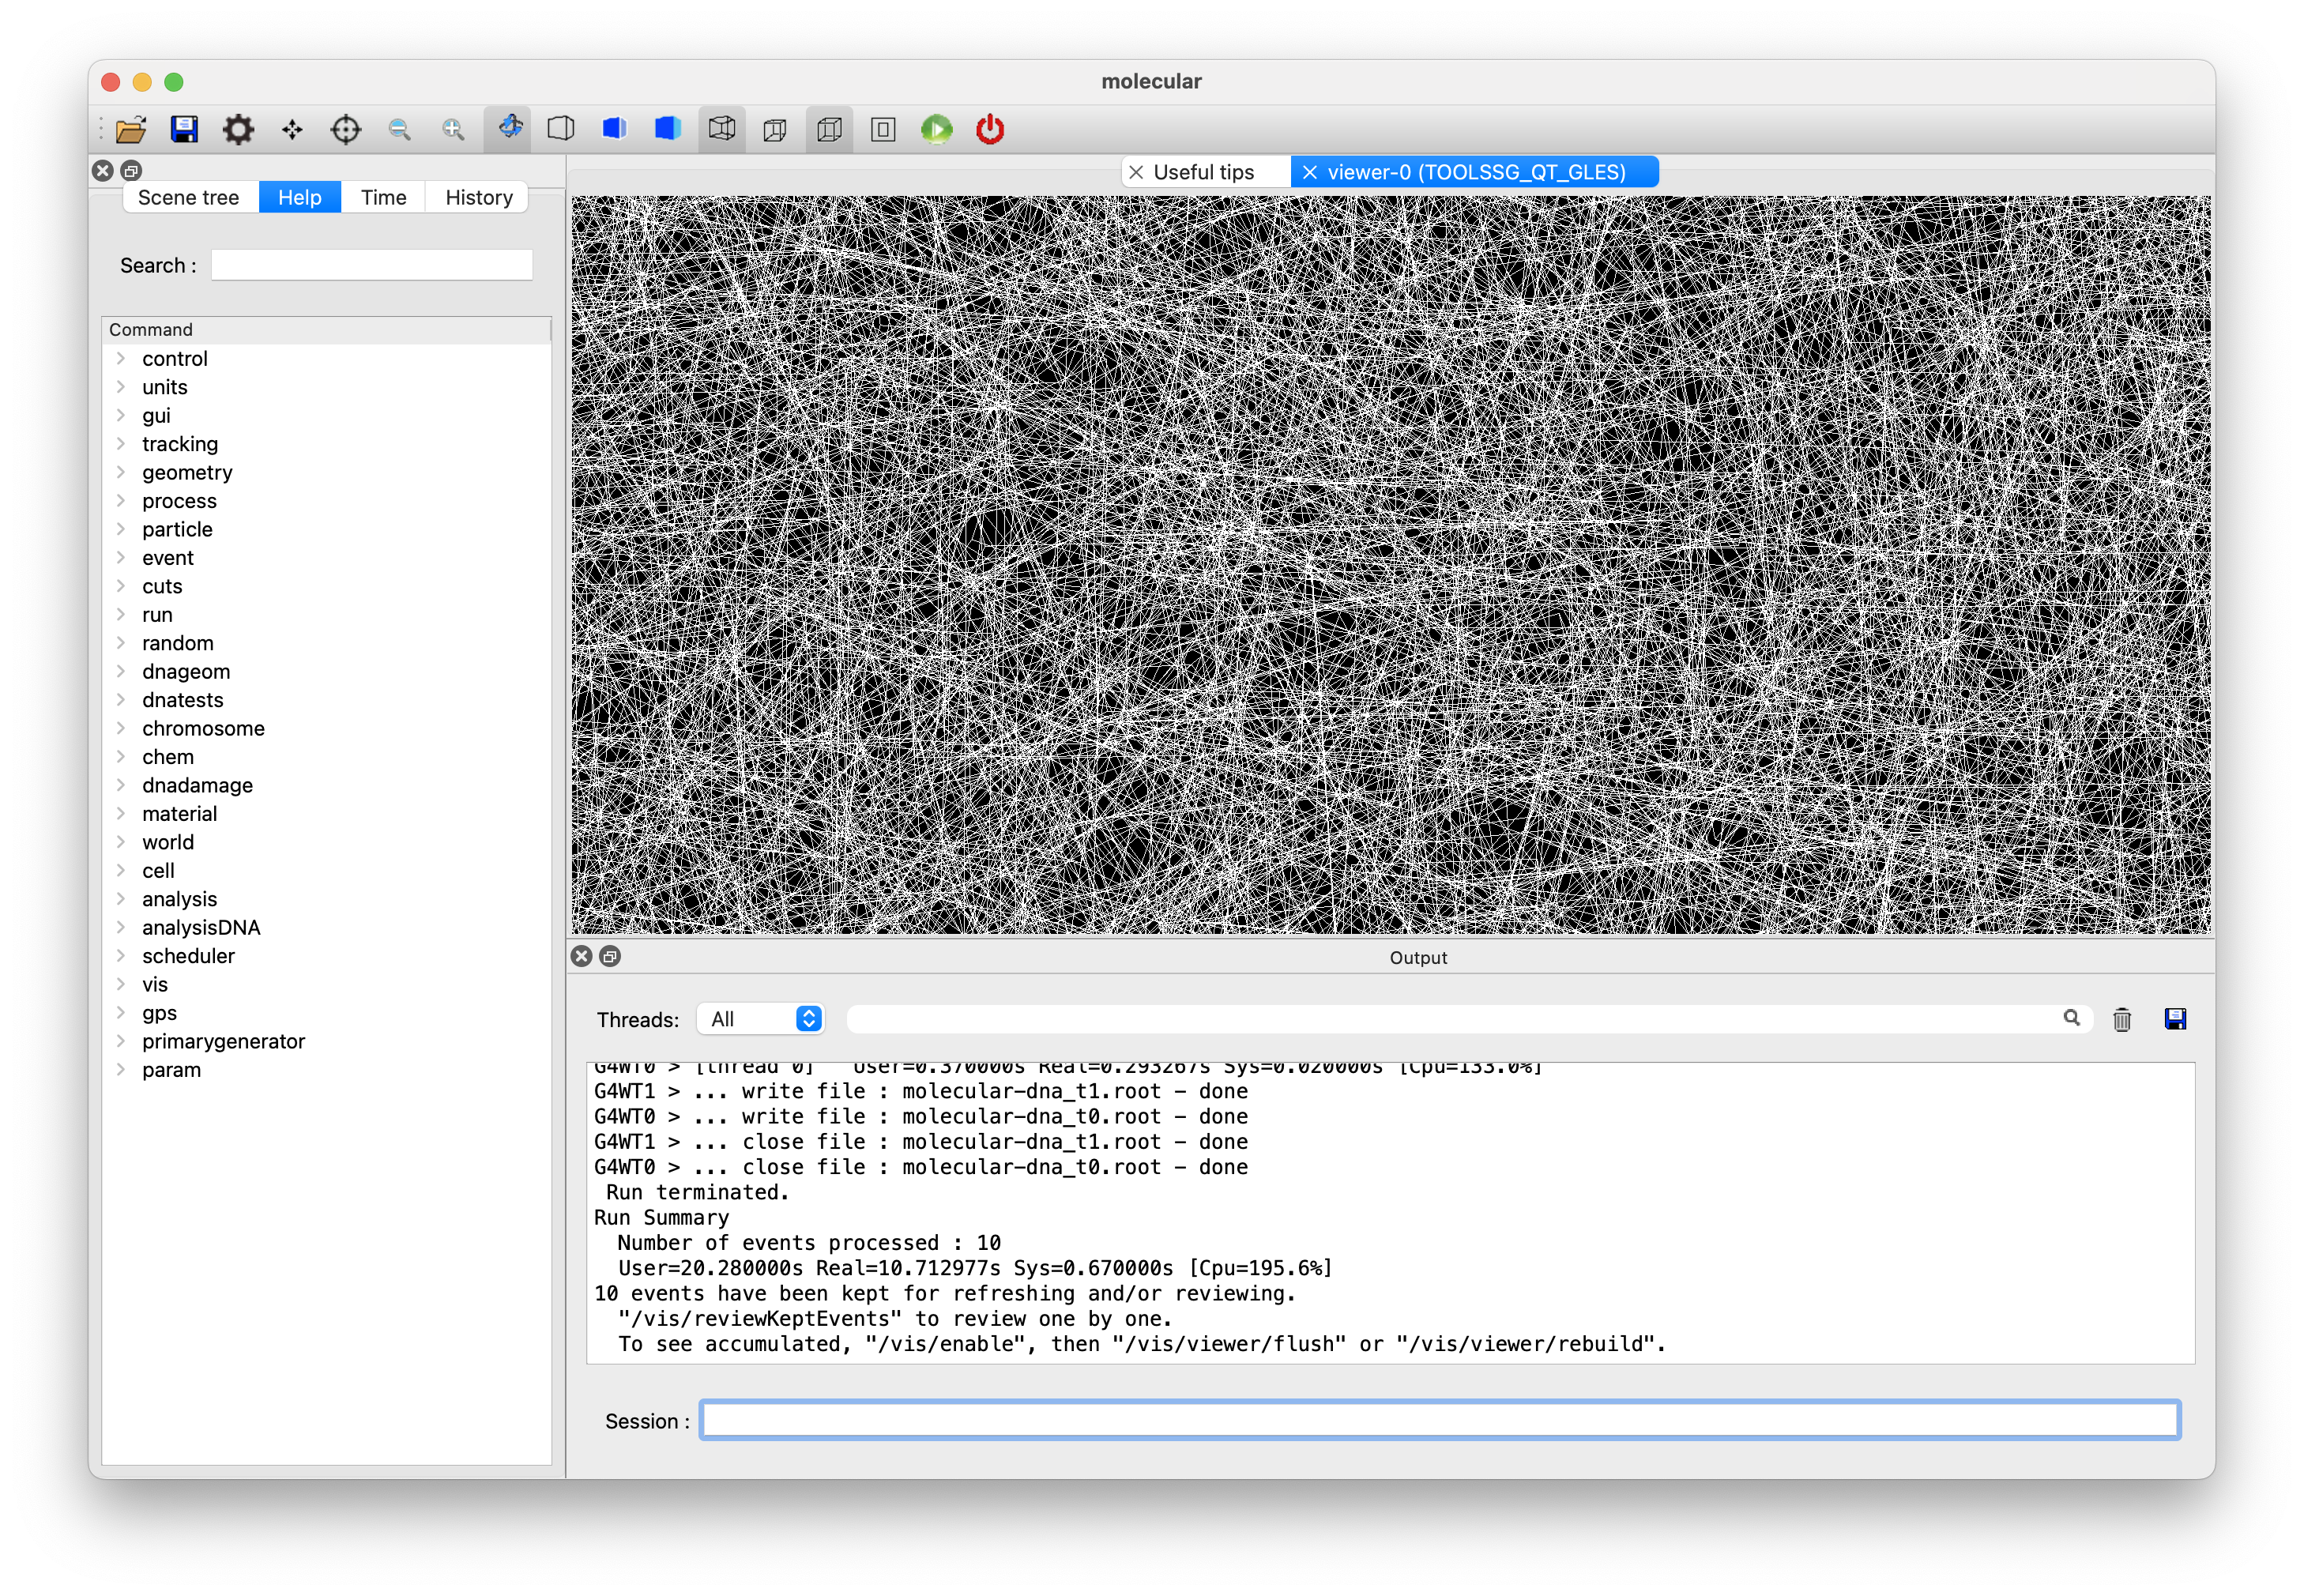Switch to the Useful tips tab

(1203, 172)
